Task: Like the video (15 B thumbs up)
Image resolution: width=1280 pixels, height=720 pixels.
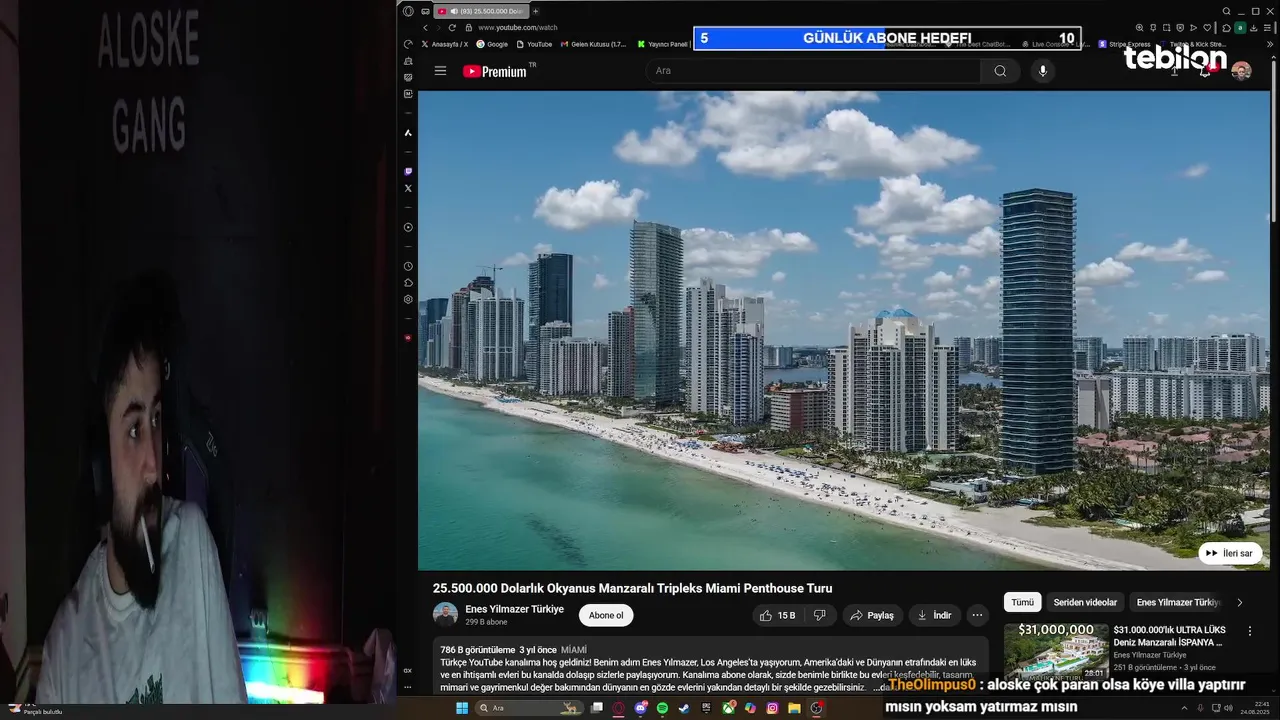Action: pos(777,615)
